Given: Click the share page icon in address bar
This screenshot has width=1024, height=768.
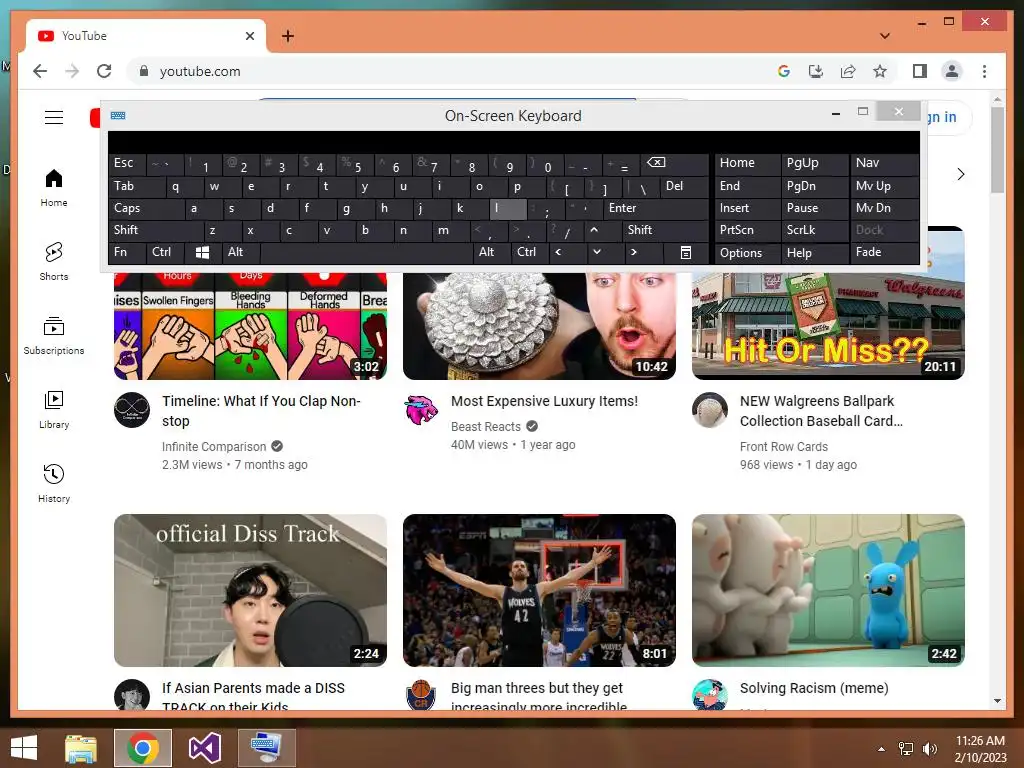Looking at the screenshot, I should click(x=848, y=71).
